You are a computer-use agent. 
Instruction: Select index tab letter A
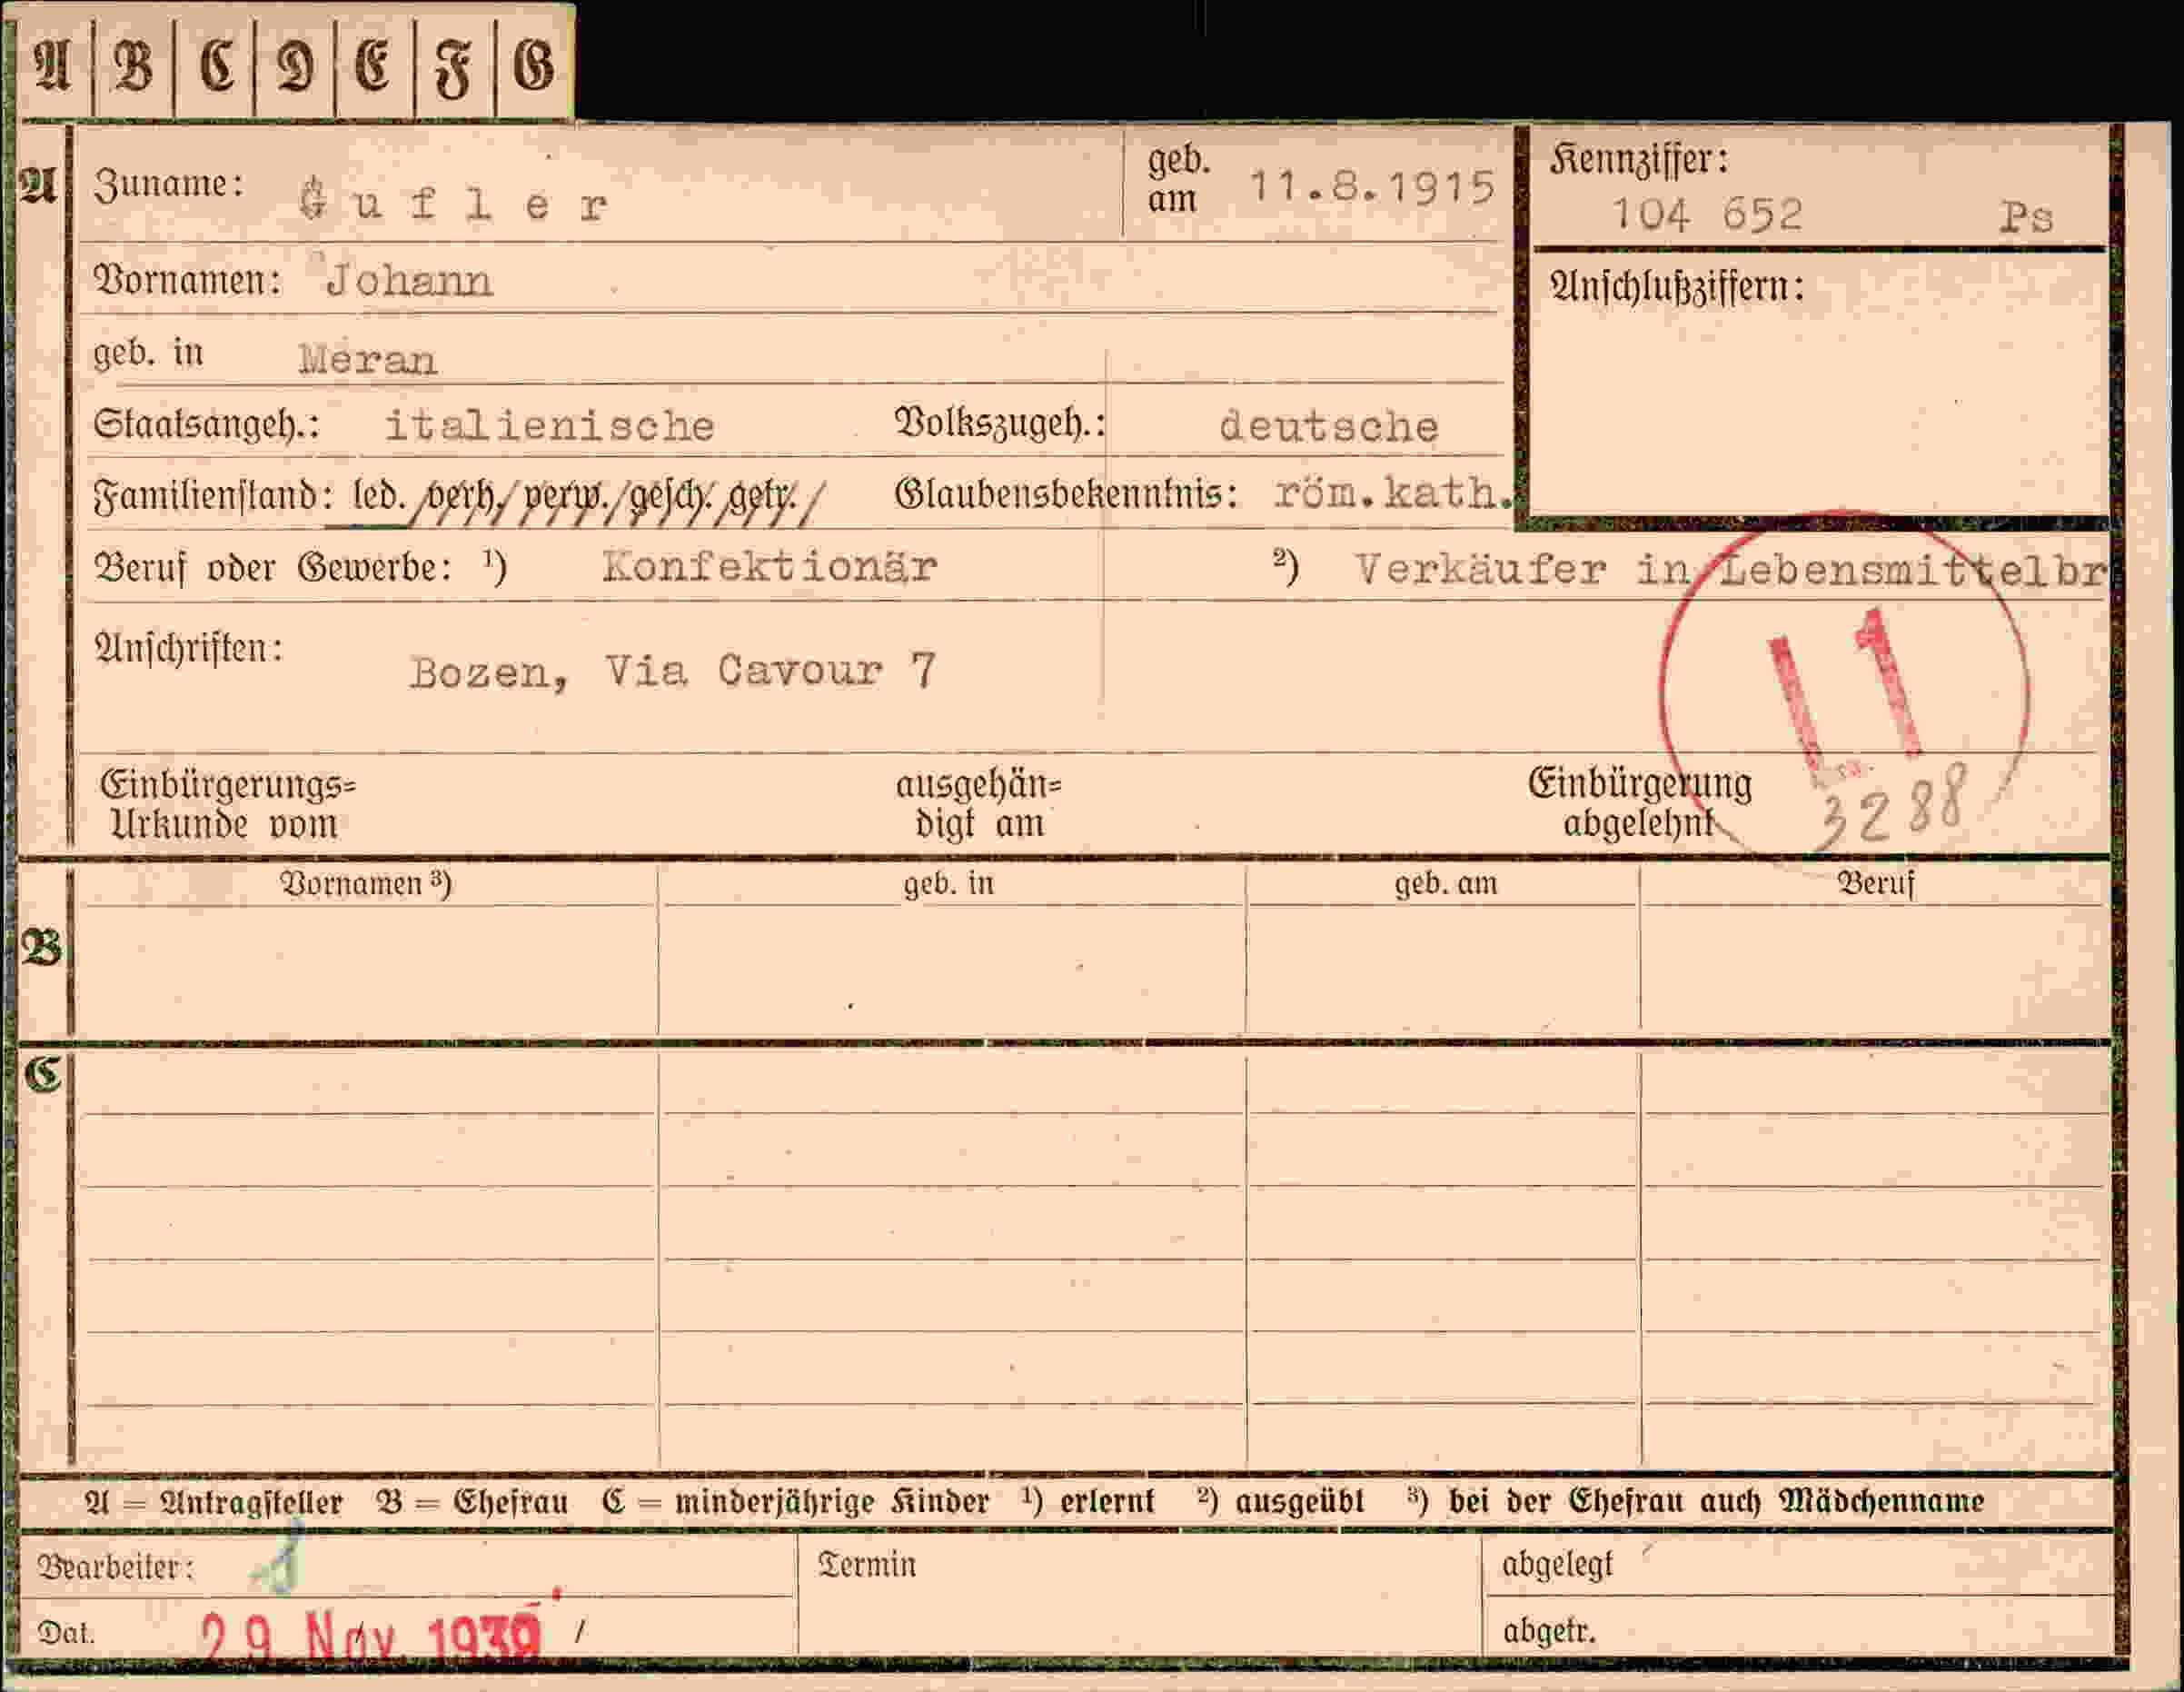pyautogui.click(x=53, y=67)
